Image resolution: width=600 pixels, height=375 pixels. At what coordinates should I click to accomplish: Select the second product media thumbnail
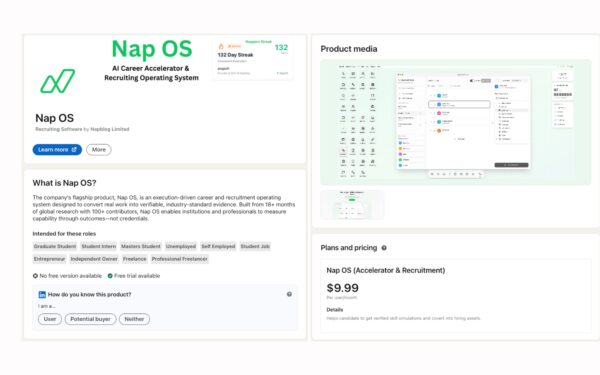point(352,205)
